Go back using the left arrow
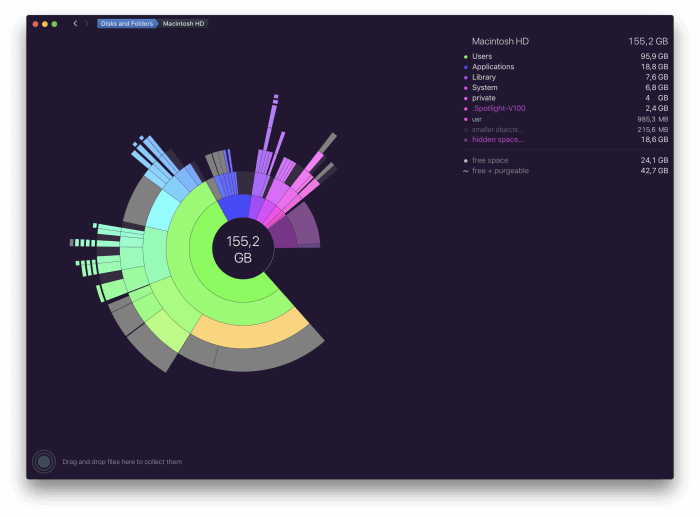 click(75, 23)
